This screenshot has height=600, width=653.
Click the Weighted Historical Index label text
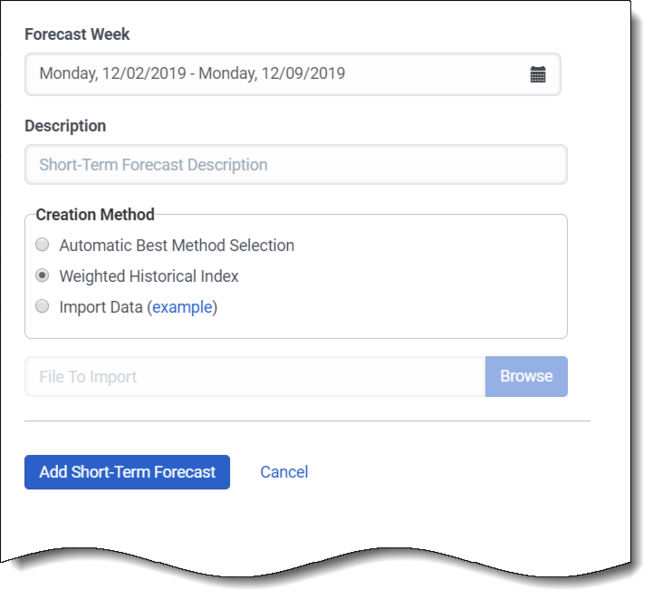(149, 276)
